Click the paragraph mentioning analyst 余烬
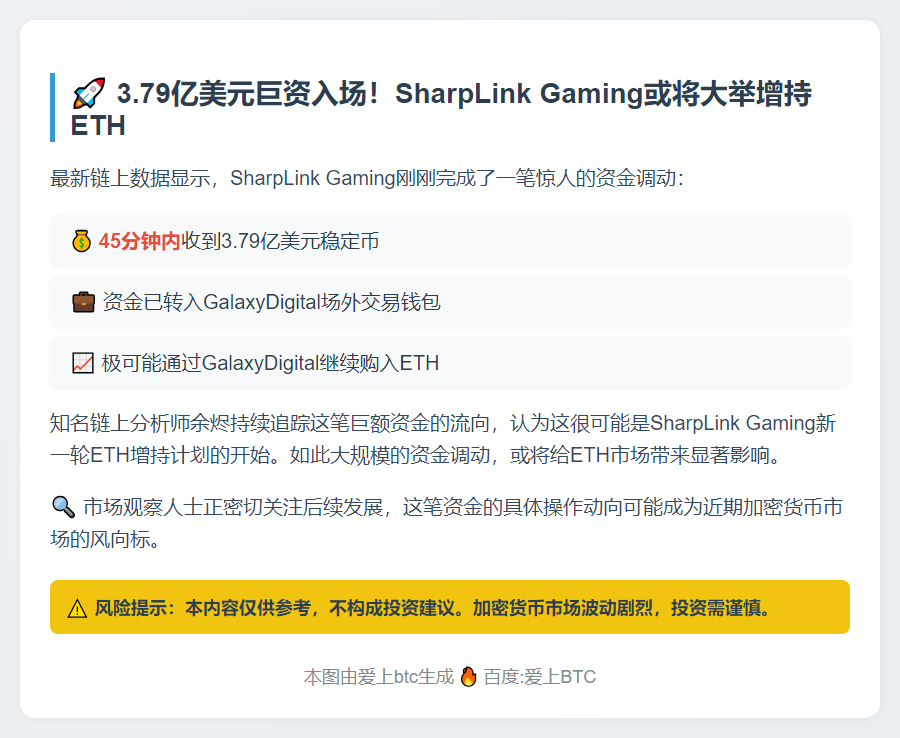Image resolution: width=900 pixels, height=738 pixels. [x=449, y=439]
